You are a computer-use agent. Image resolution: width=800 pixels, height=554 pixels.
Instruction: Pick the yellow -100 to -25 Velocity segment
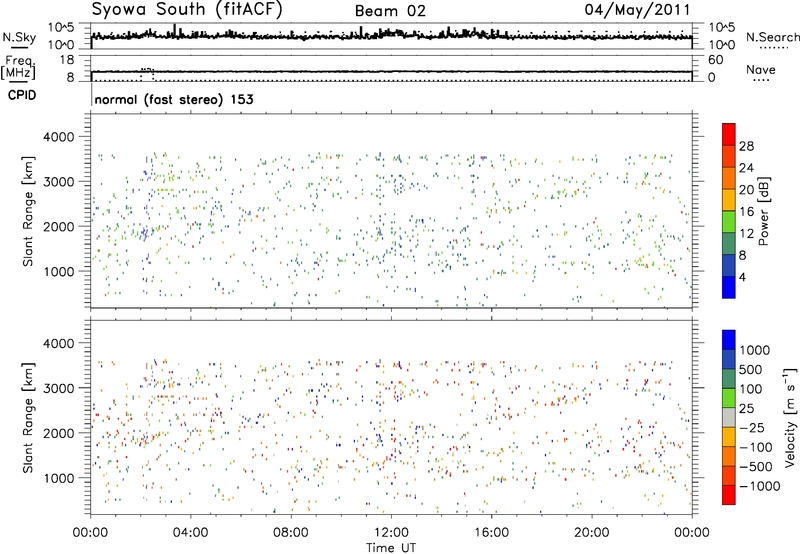point(729,437)
